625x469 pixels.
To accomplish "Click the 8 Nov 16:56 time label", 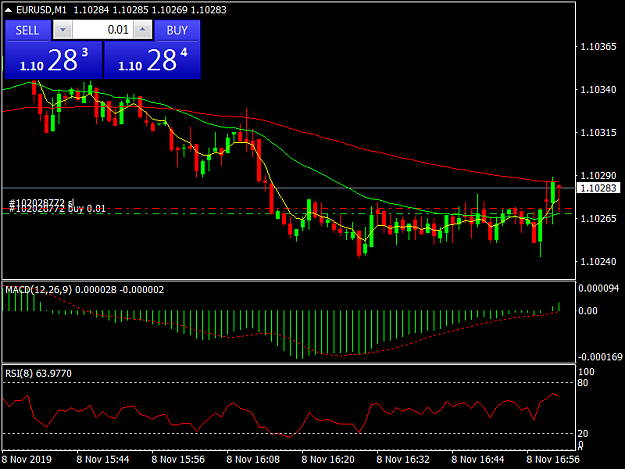I will click(553, 459).
